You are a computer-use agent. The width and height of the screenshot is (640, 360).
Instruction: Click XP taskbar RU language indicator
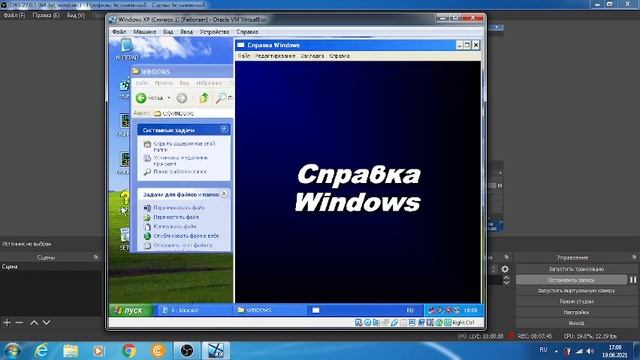410,310
